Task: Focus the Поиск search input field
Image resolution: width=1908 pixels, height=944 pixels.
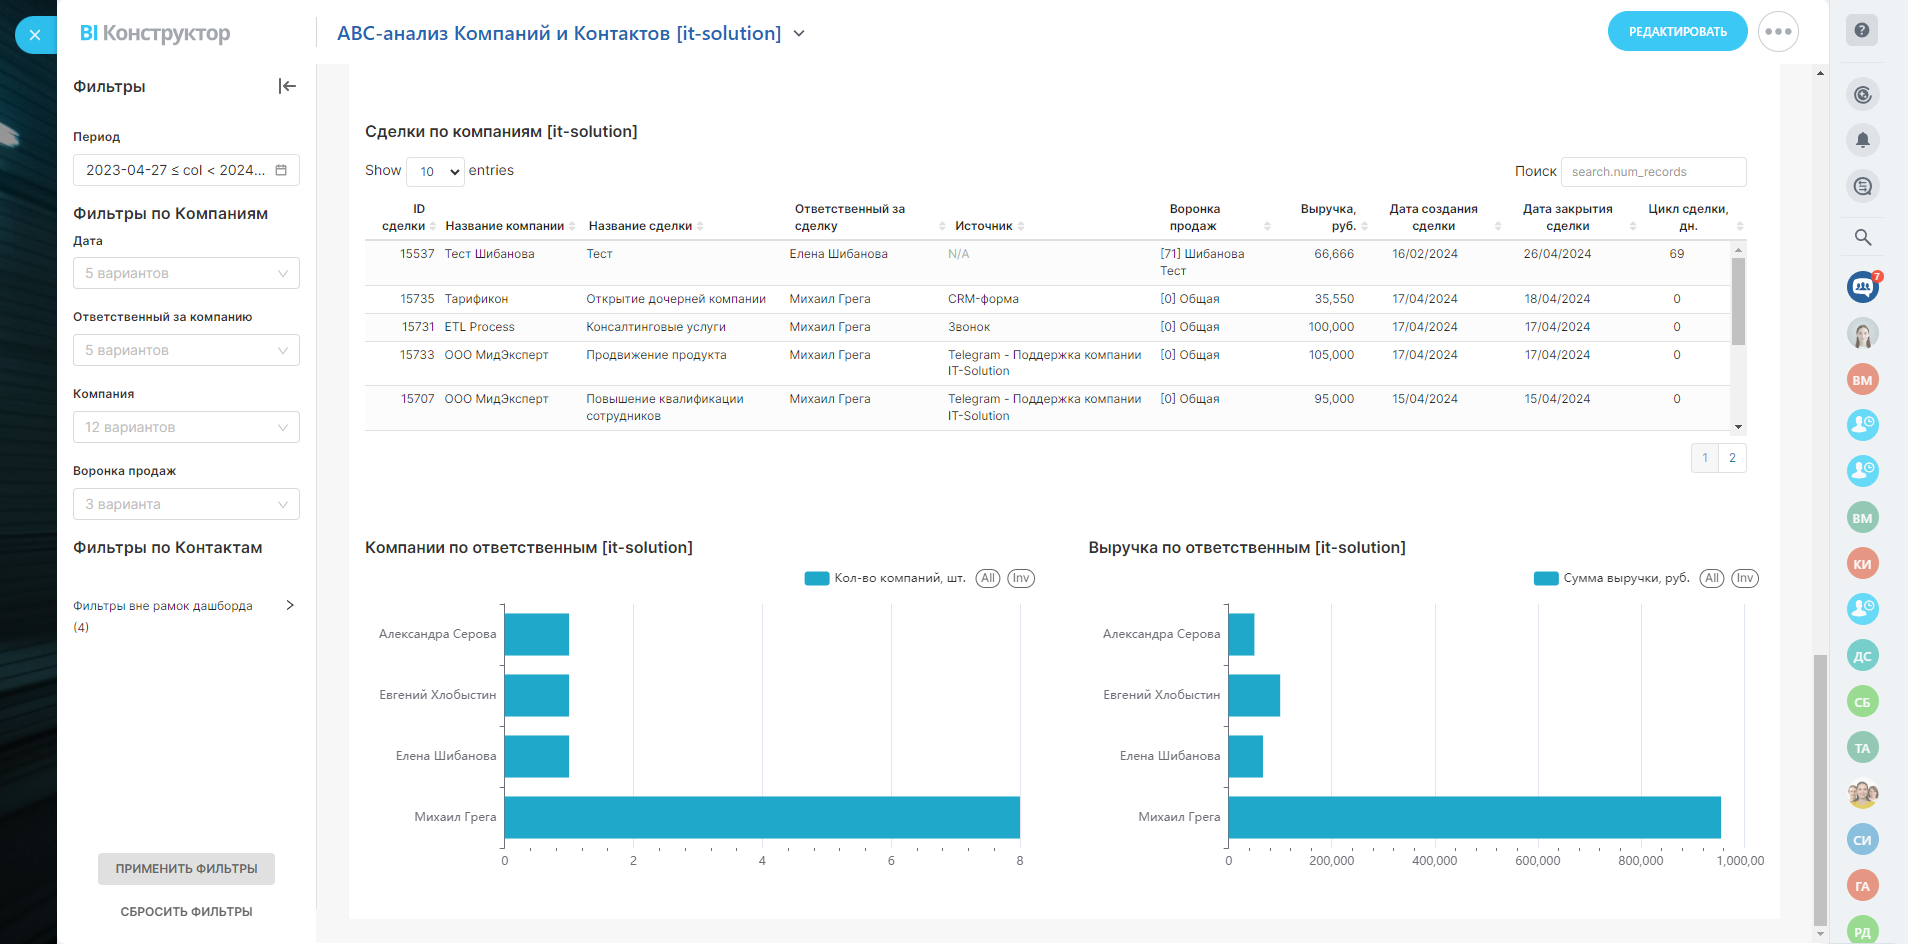Action: [1653, 172]
